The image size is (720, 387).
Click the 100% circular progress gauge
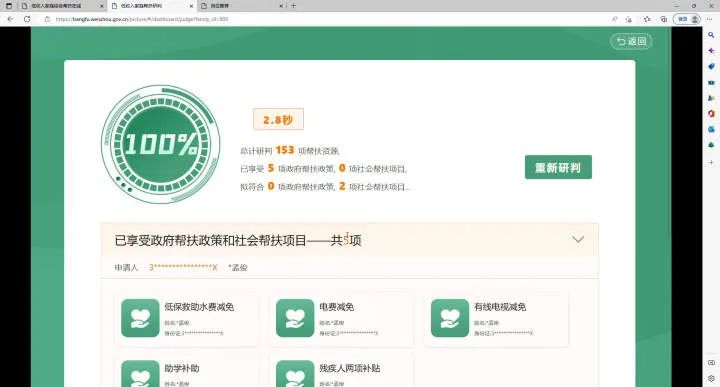[160, 144]
